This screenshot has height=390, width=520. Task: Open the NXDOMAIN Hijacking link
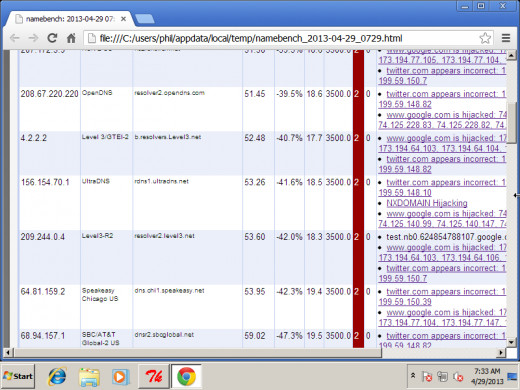[x=427, y=203]
